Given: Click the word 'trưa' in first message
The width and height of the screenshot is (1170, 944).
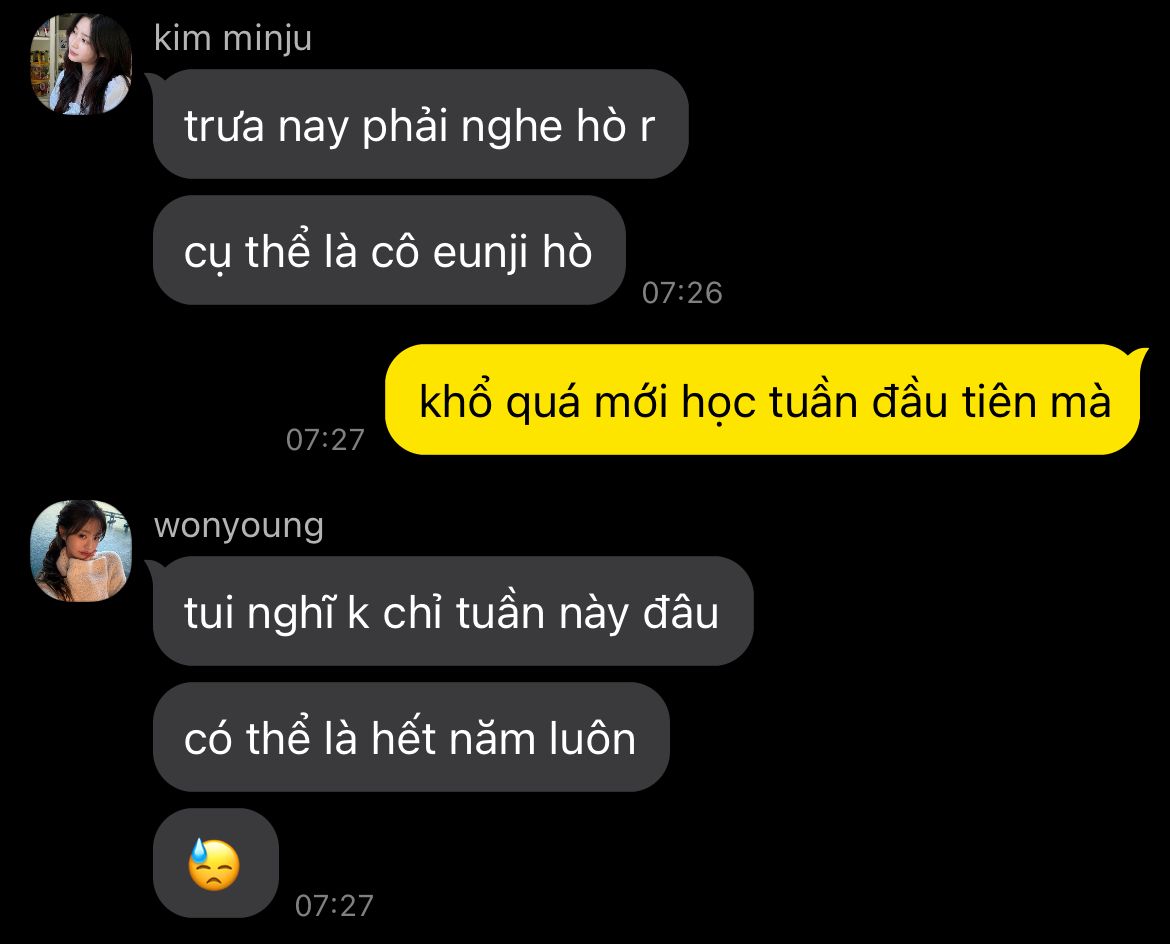Looking at the screenshot, I should (224, 127).
